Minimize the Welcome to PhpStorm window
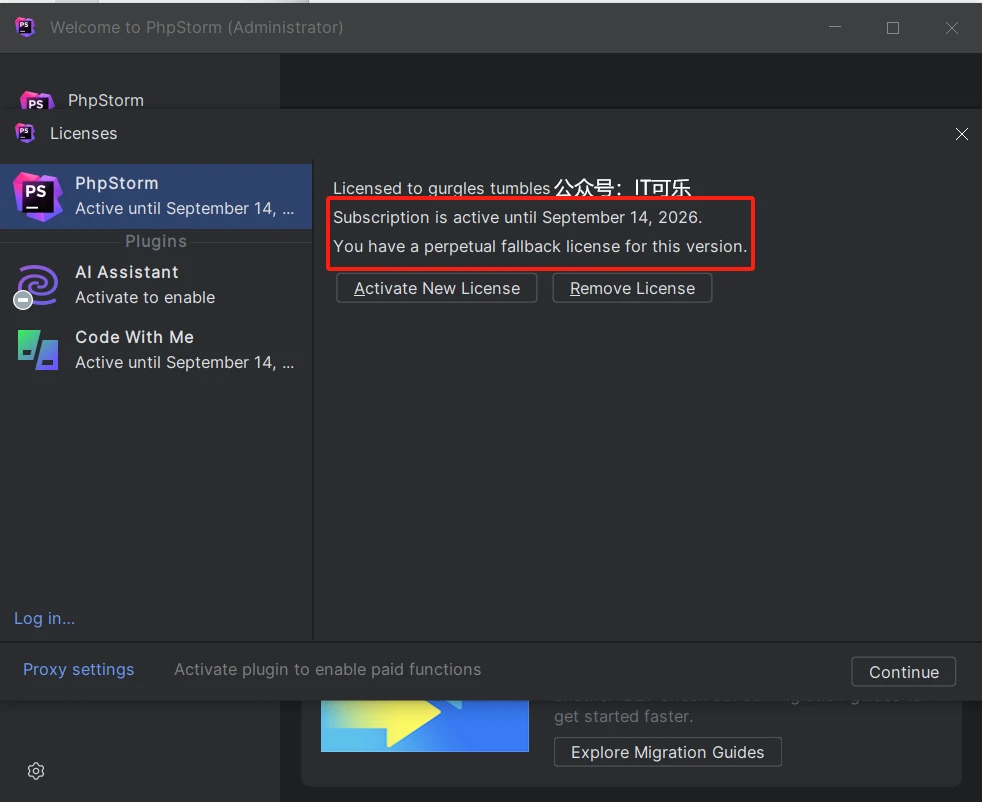This screenshot has height=802, width=982. tap(835, 28)
